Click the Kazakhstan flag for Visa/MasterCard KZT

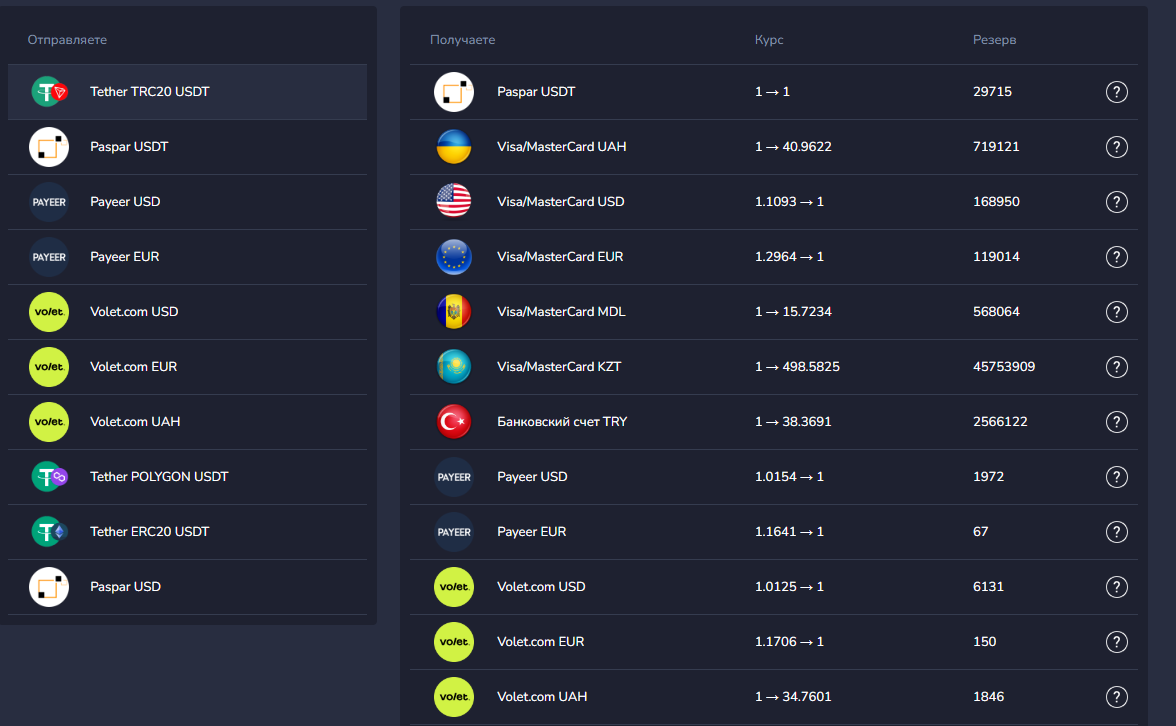(x=454, y=367)
